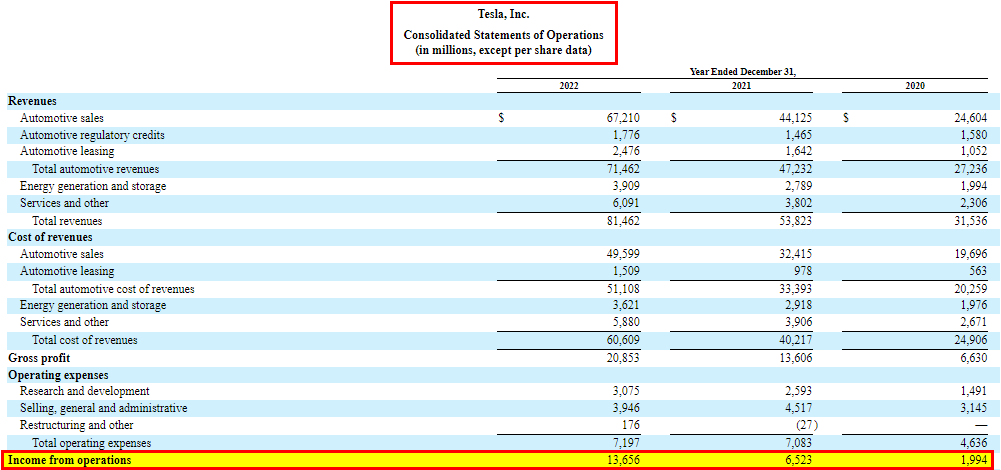Image resolution: width=1001 pixels, height=470 pixels.
Task: Click the 'Gross profit' row label
Action: point(39,358)
